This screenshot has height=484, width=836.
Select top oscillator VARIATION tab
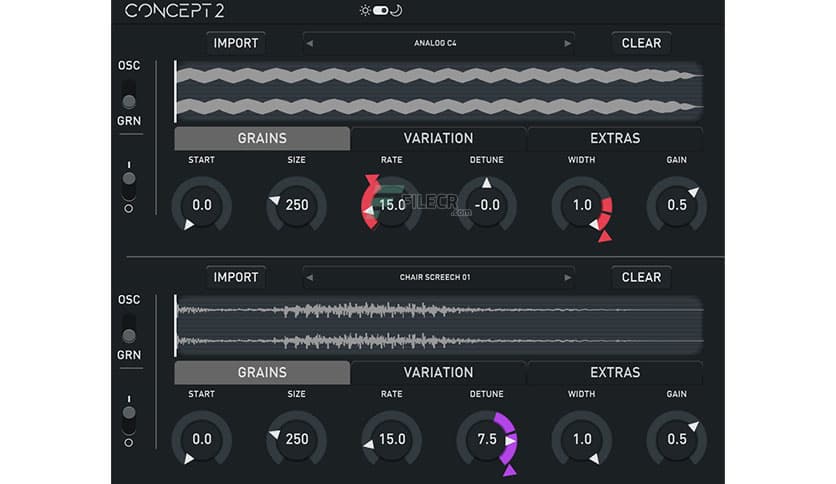[438, 139]
